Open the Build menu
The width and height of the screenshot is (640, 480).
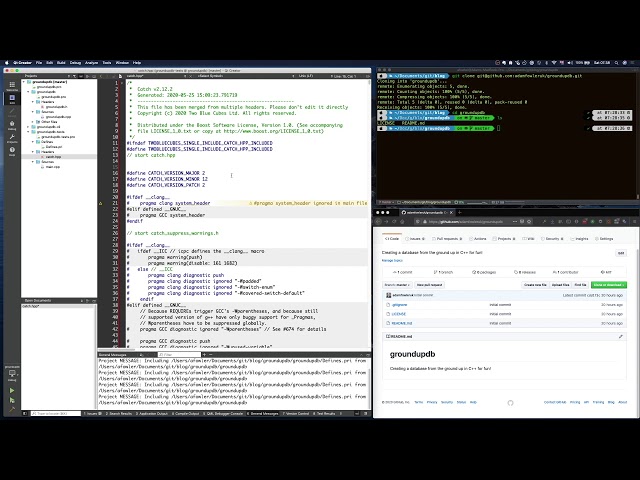[x=61, y=63]
